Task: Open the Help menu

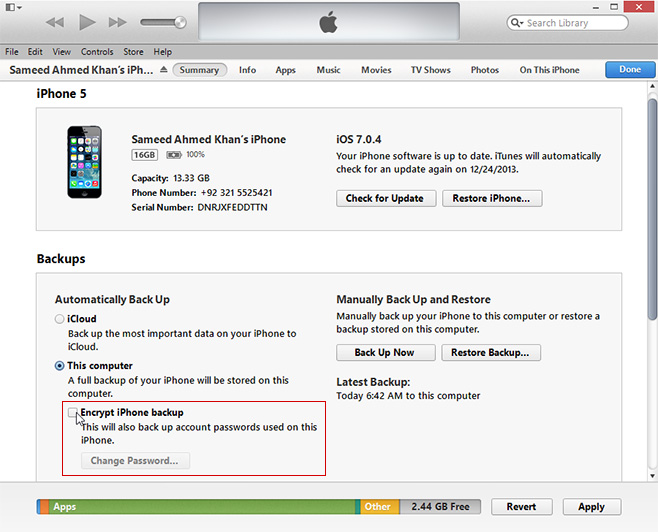Action: [x=162, y=52]
